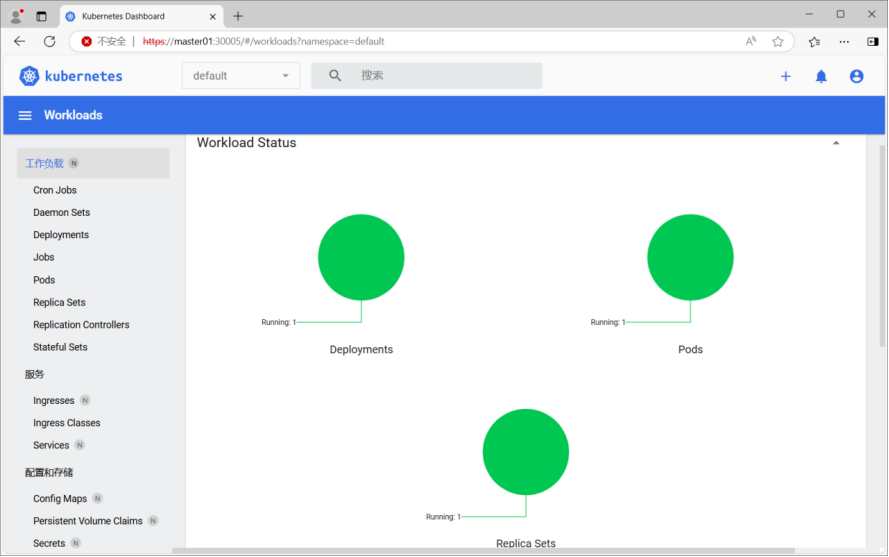Add page to favorites star

coord(778,41)
